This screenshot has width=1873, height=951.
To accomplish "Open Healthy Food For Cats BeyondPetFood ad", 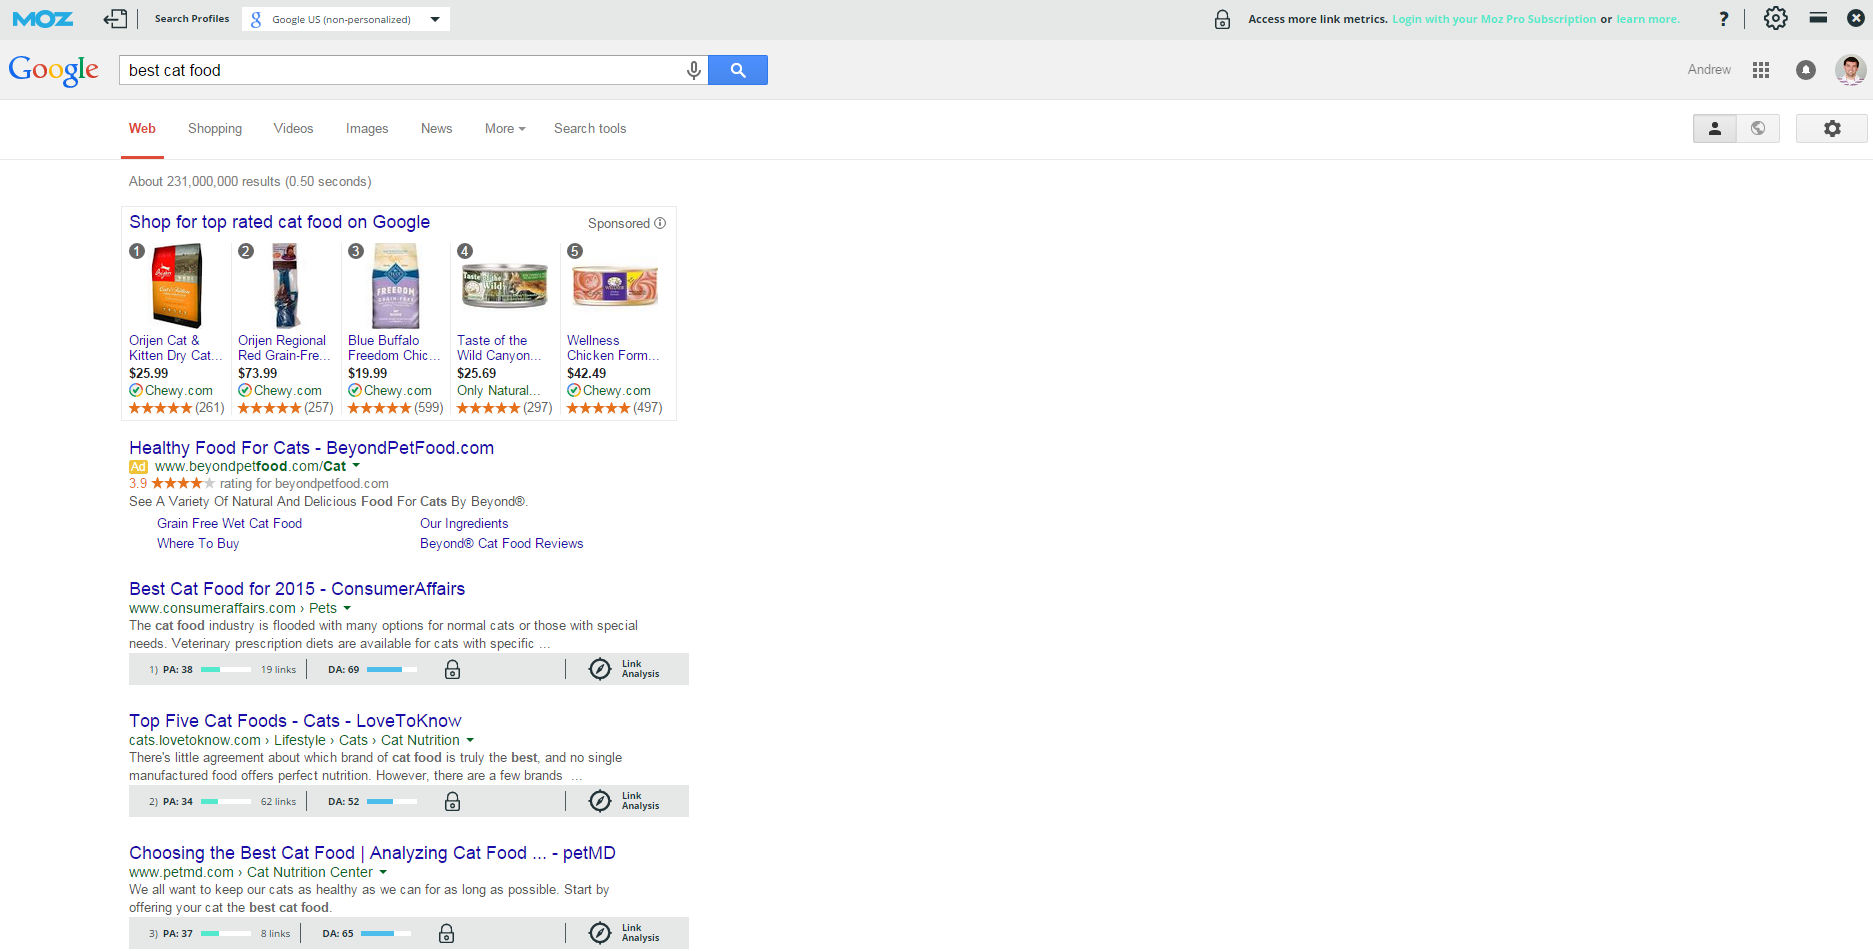I will 311,448.
